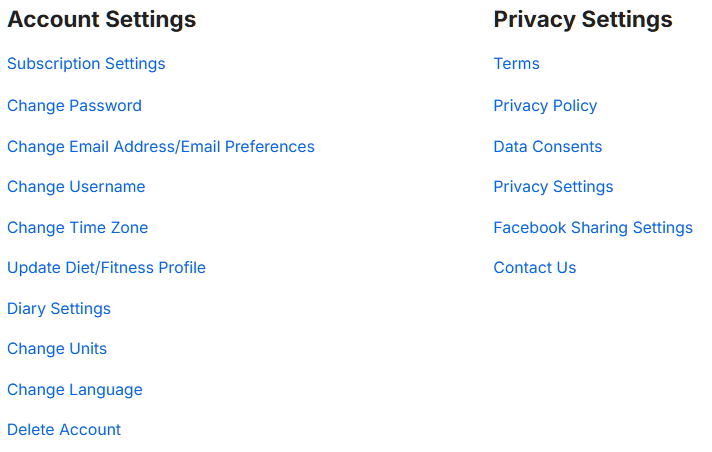Open the Diary Settings link
This screenshot has height=452, width=712.
tap(59, 309)
